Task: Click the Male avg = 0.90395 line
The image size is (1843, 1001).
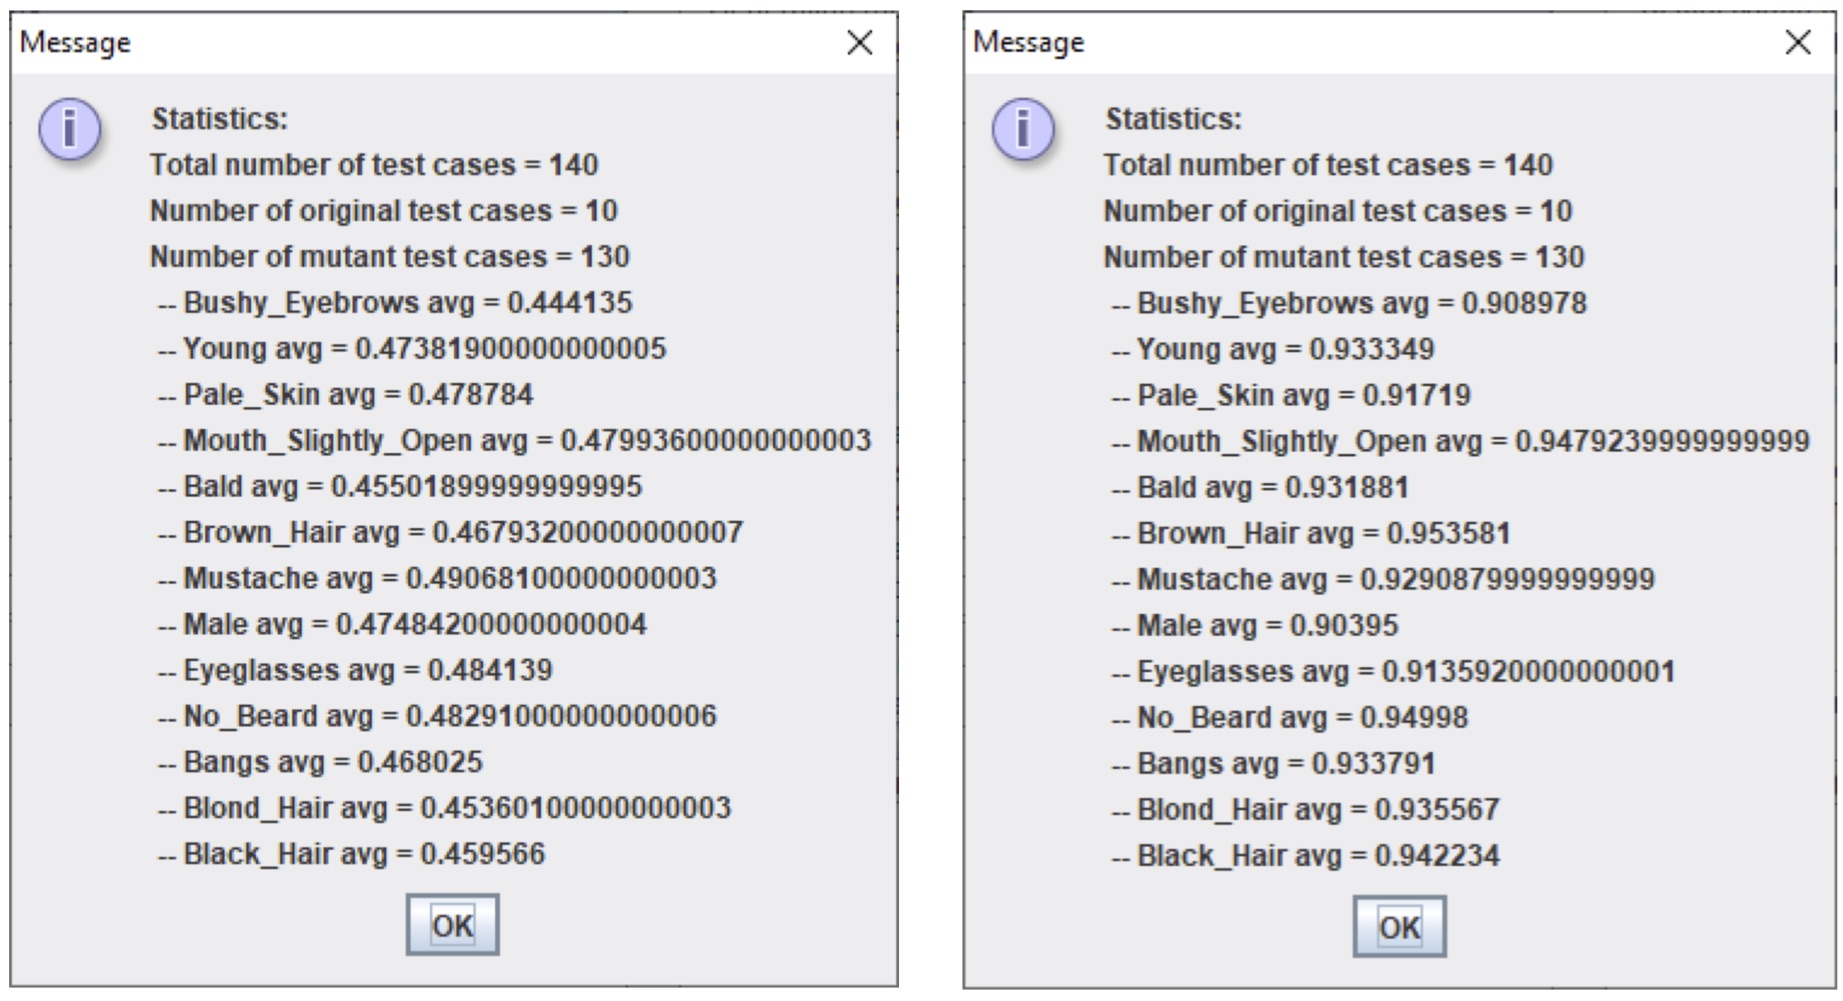Action: pyautogui.click(x=1255, y=625)
